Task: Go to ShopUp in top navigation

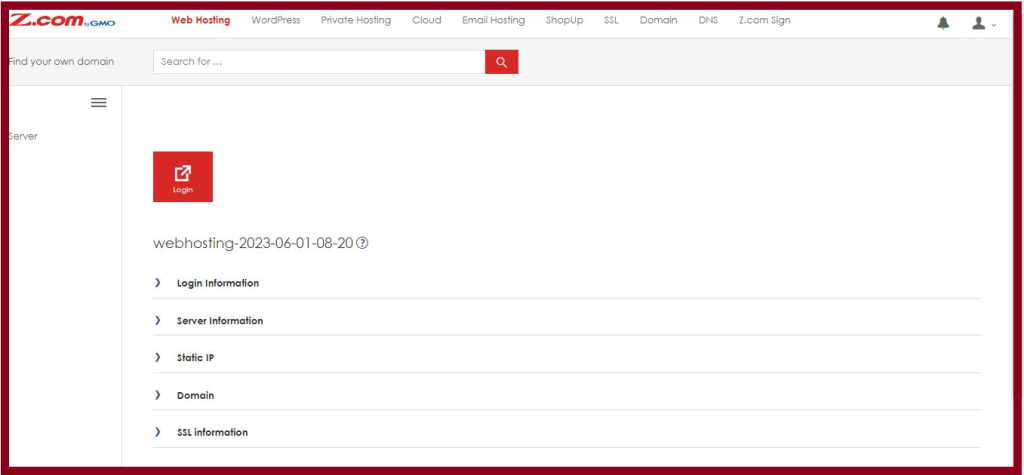Action: [564, 20]
